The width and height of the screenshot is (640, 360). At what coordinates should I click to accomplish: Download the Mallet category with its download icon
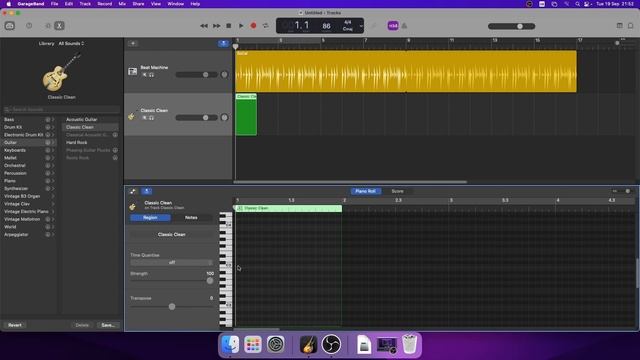click(47, 158)
